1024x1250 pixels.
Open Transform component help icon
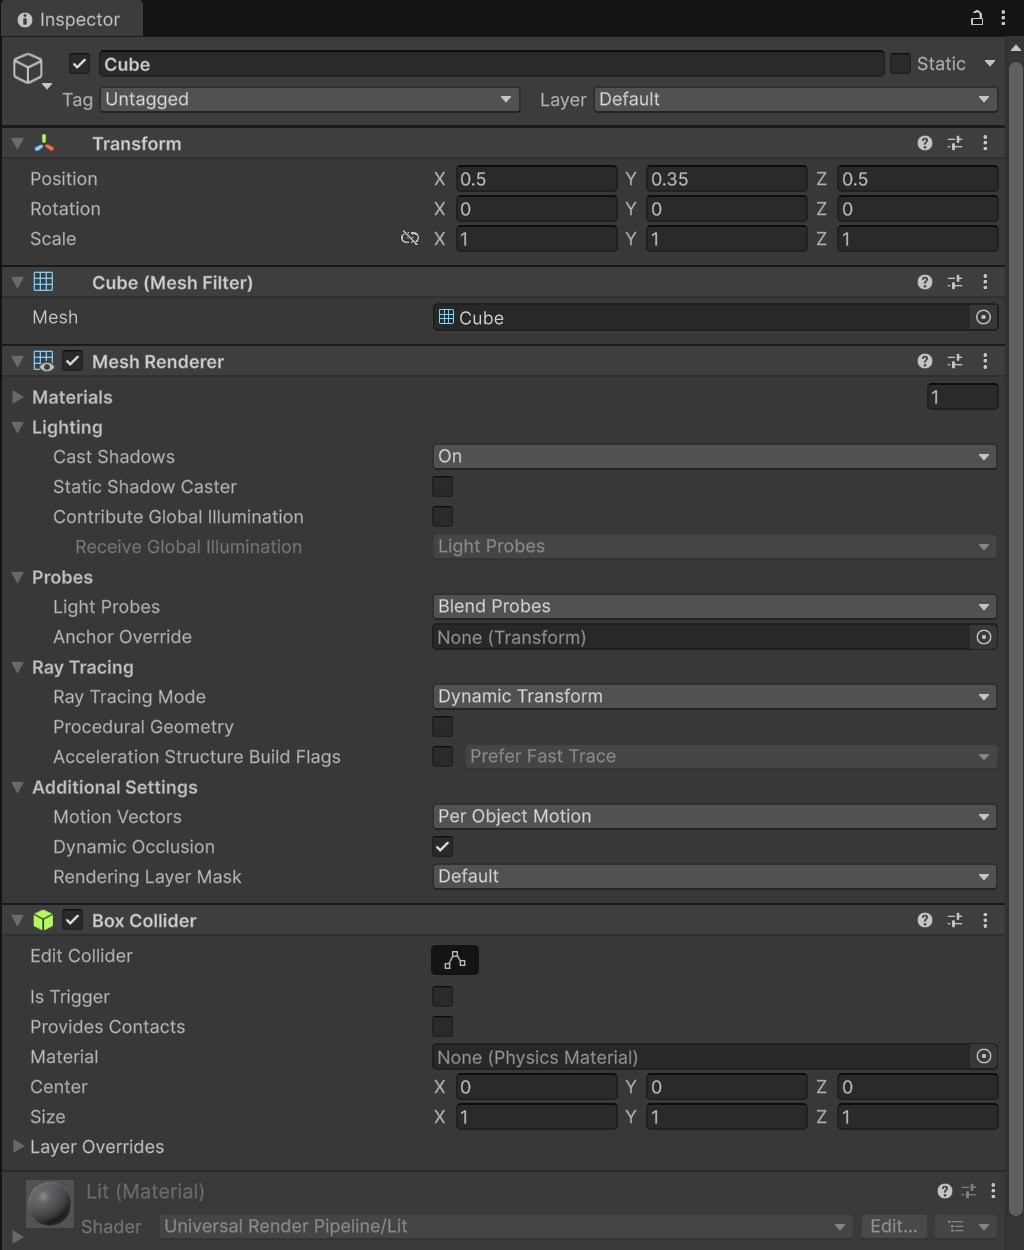click(925, 143)
